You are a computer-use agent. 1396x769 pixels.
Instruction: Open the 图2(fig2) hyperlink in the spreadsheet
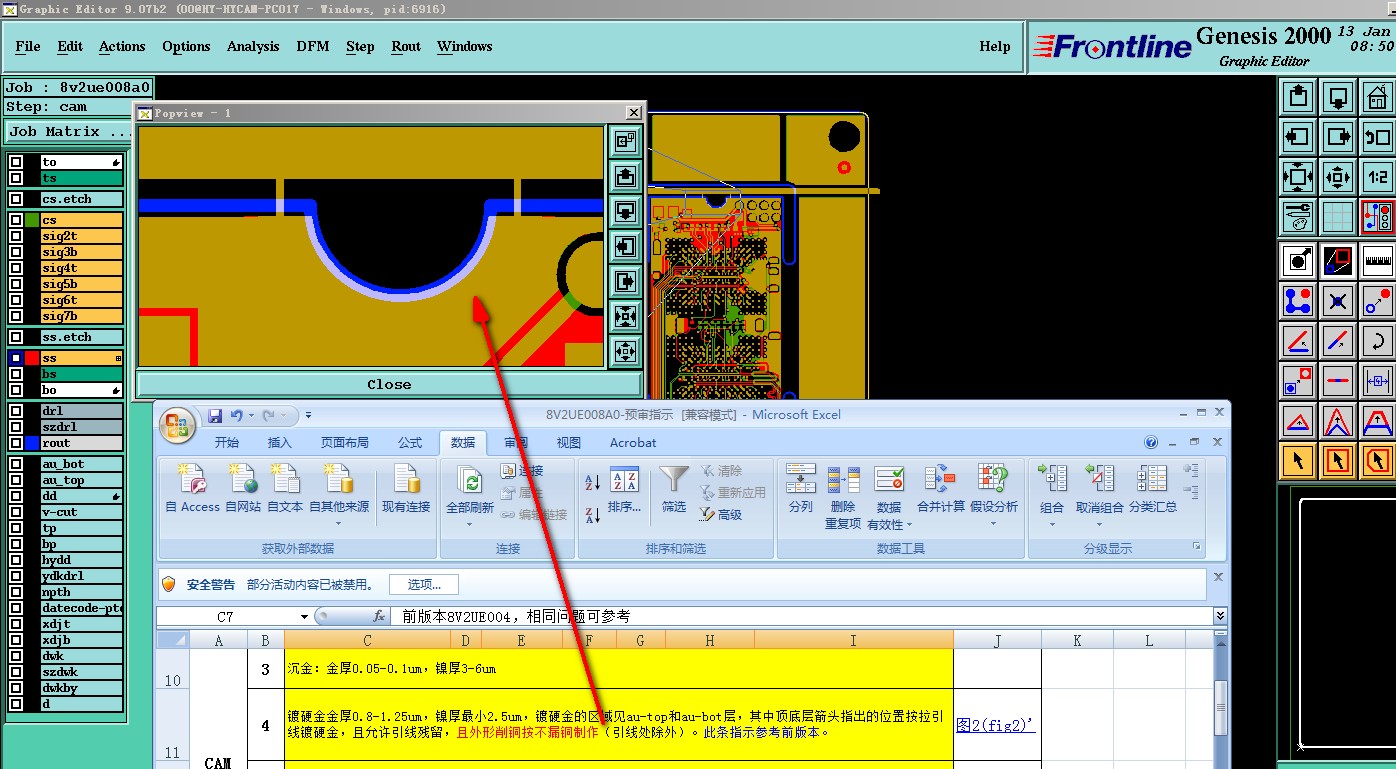pos(995,725)
